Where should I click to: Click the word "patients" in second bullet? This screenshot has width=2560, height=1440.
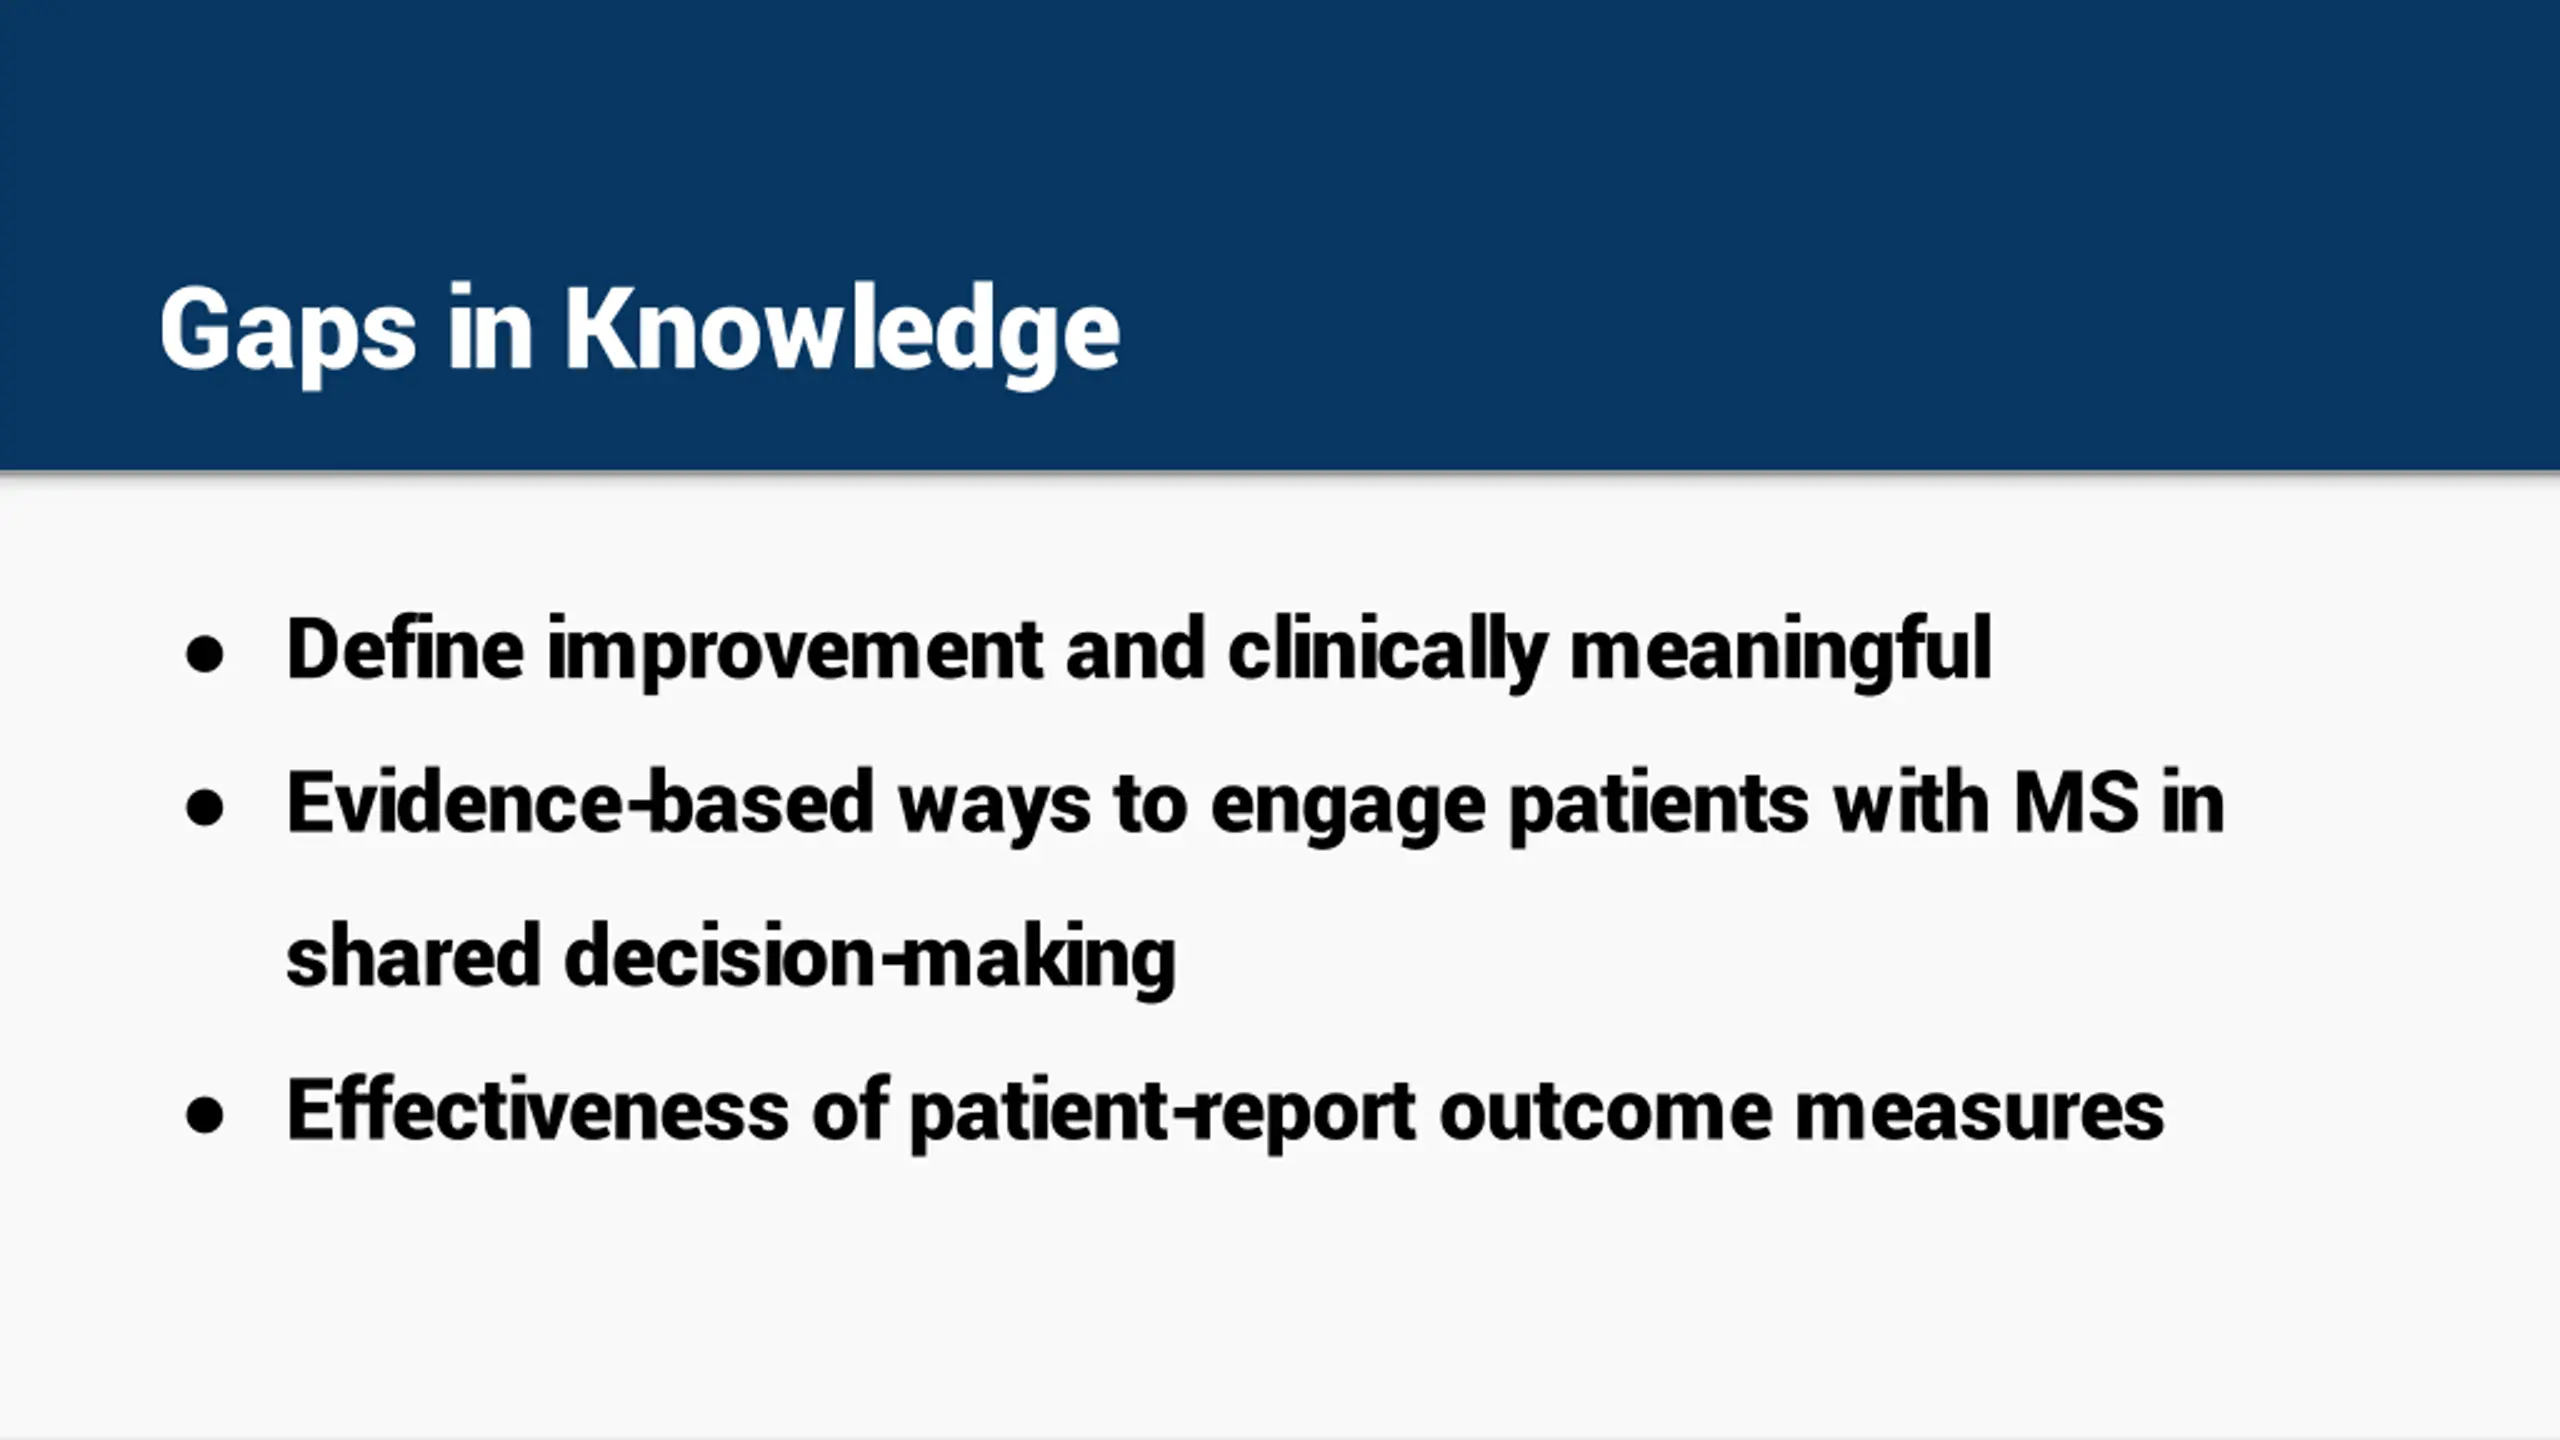click(x=1659, y=806)
